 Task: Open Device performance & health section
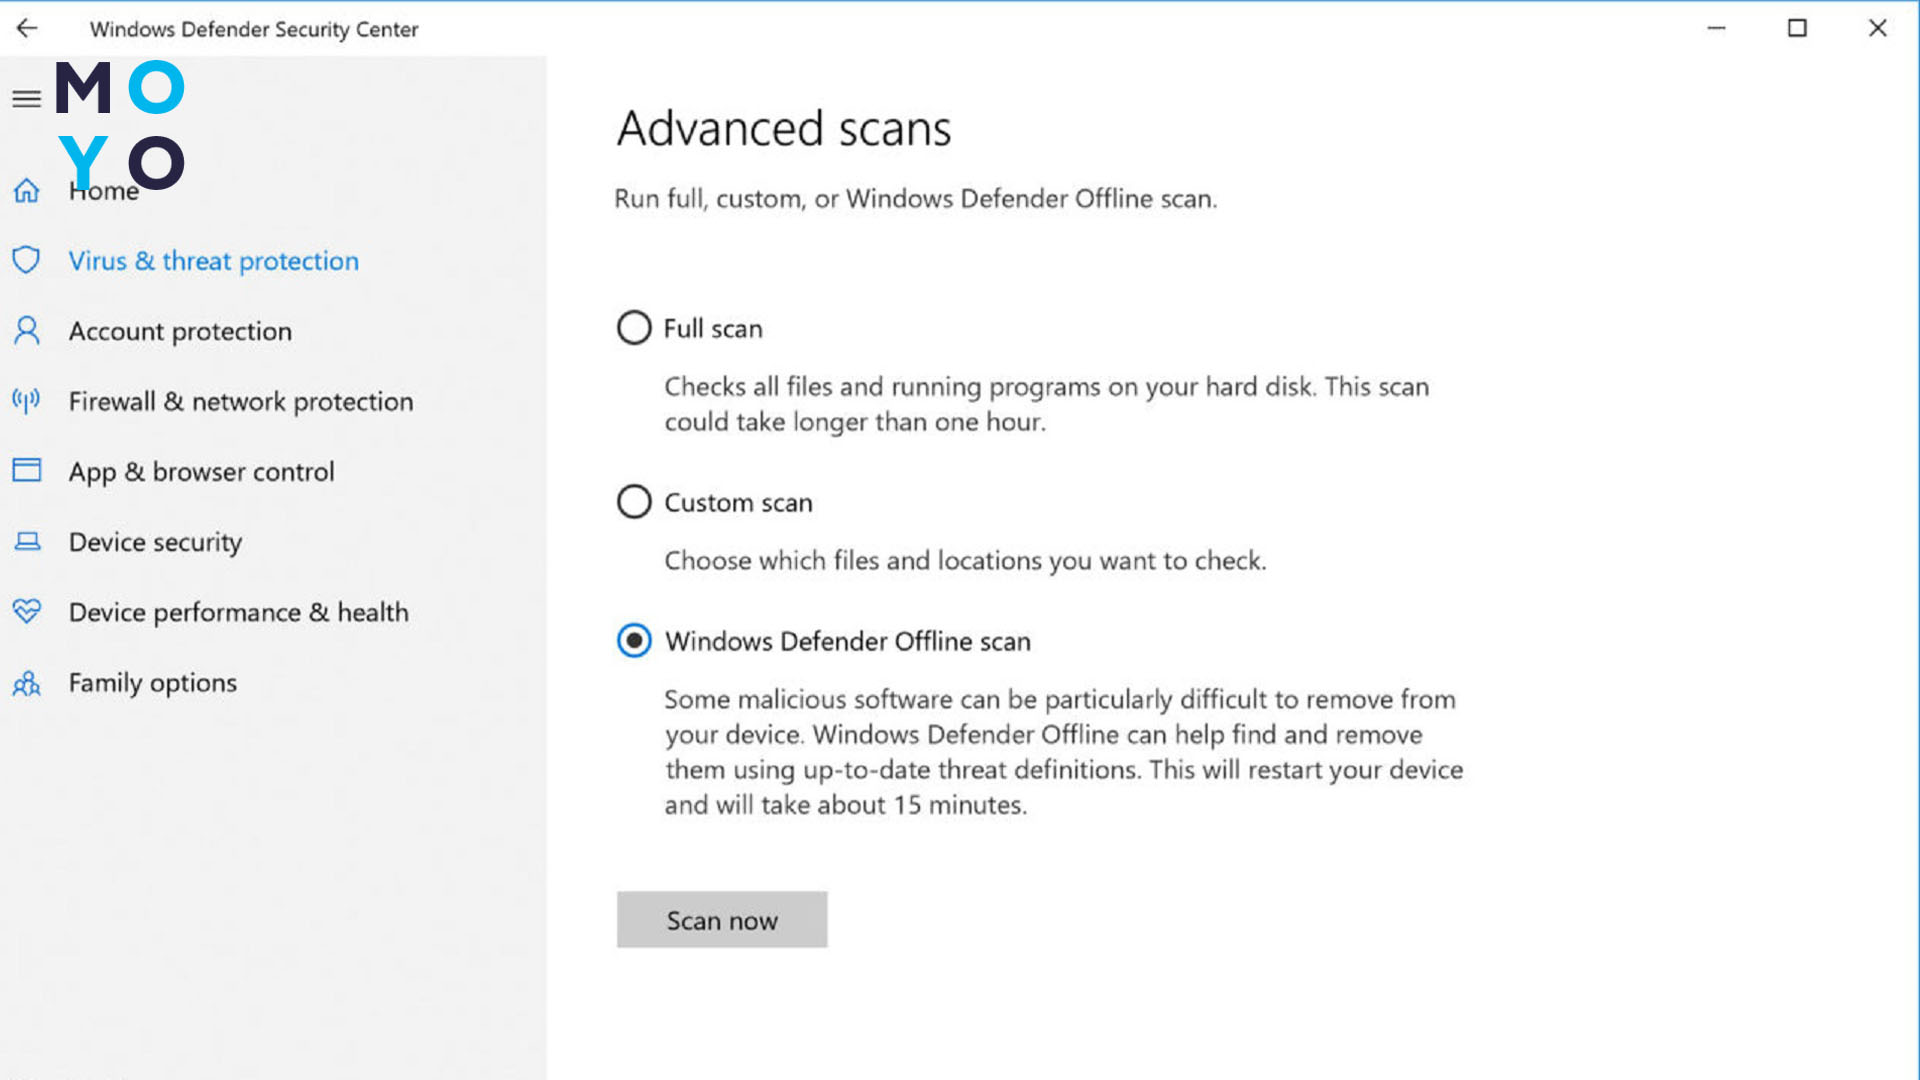point(238,612)
